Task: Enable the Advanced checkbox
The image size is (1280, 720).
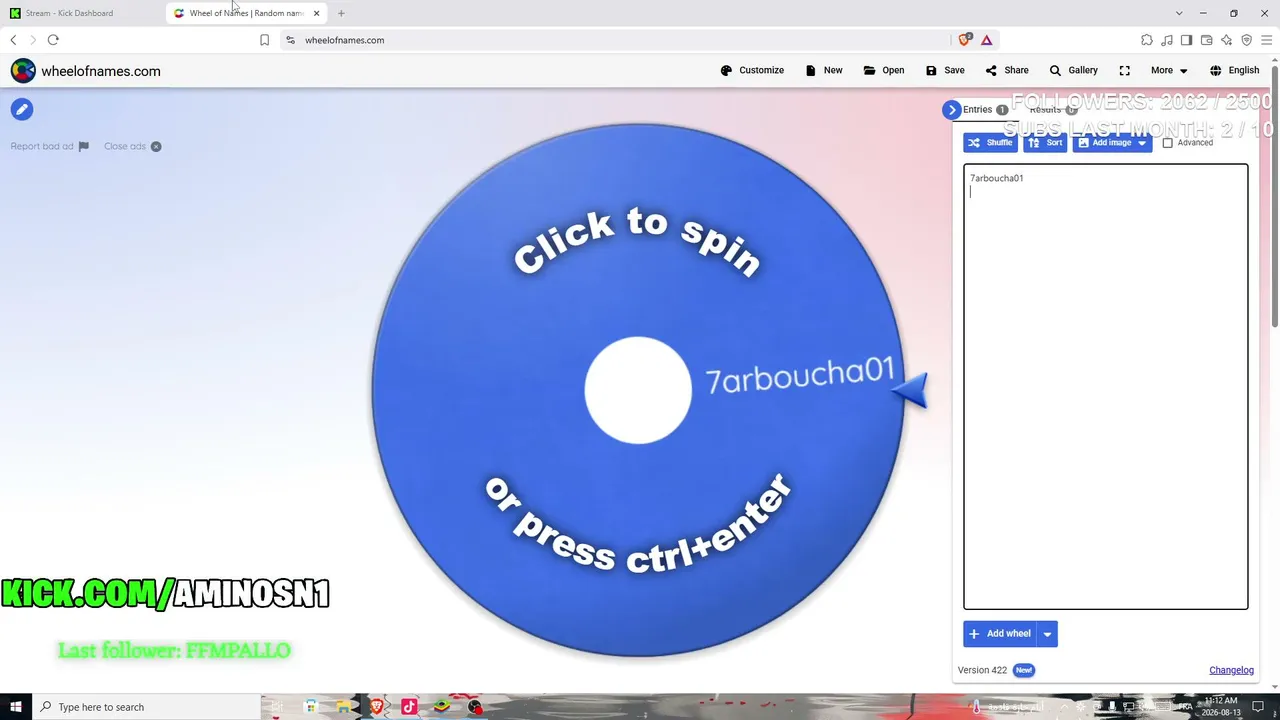Action: [x=1167, y=143]
